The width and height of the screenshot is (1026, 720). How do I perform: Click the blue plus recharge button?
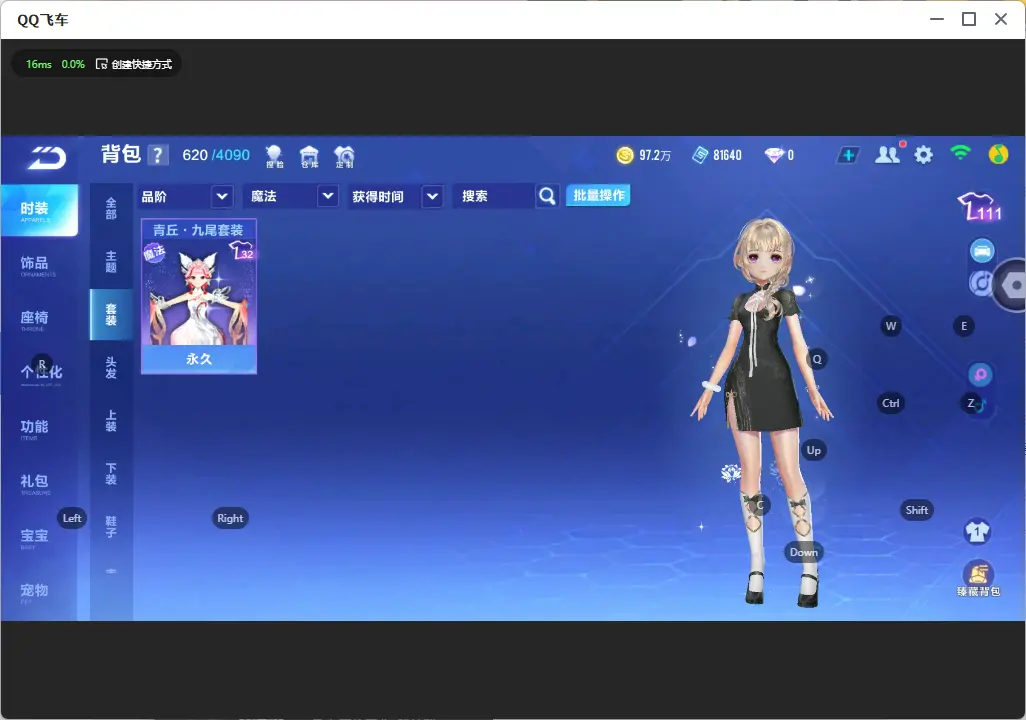tap(848, 155)
